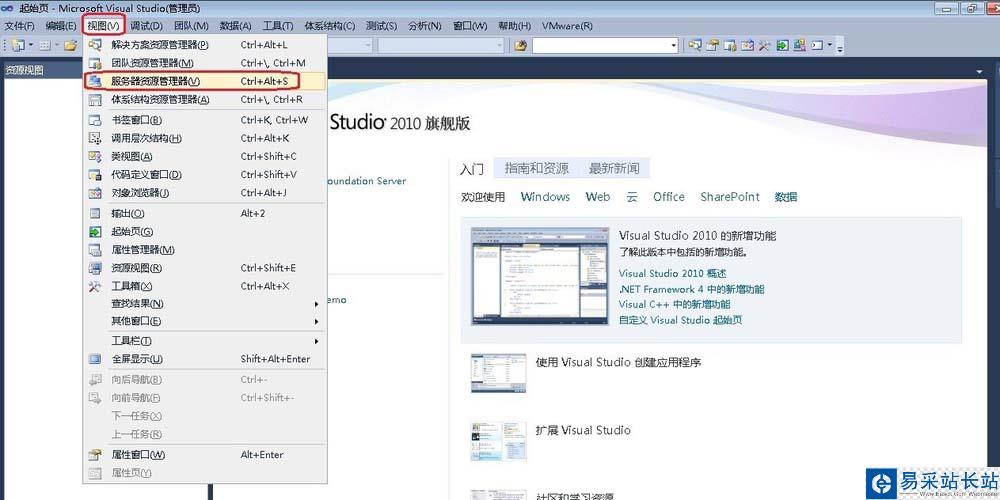1000x500 pixels.
Task: Open the 数据(A) menu
Action: tap(235, 26)
